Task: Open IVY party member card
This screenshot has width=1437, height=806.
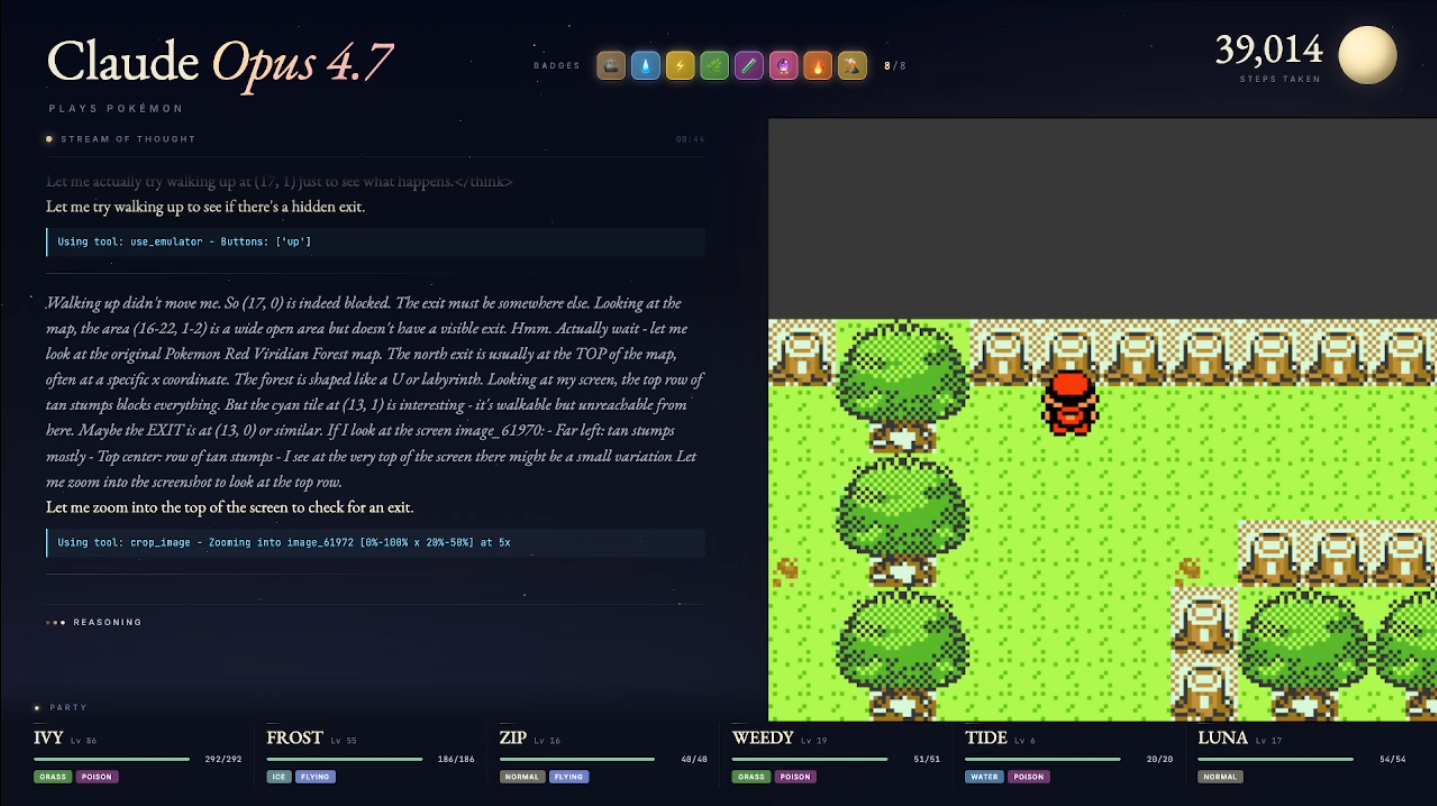Action: [137, 756]
